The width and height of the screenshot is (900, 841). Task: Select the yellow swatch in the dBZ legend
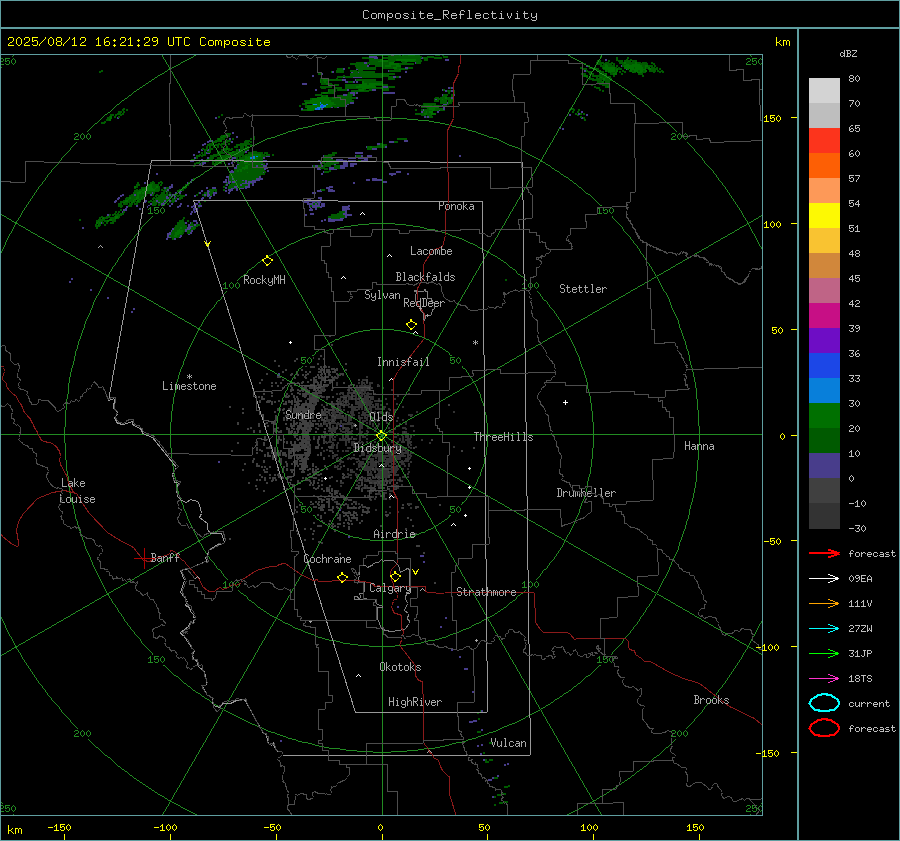click(824, 216)
